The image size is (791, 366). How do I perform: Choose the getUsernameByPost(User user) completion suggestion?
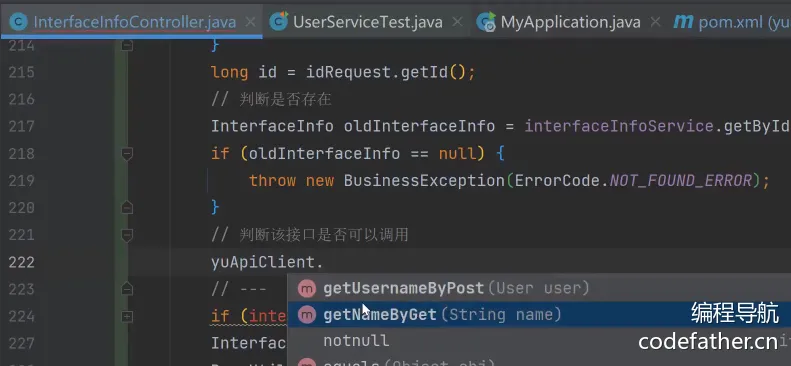coord(539,288)
